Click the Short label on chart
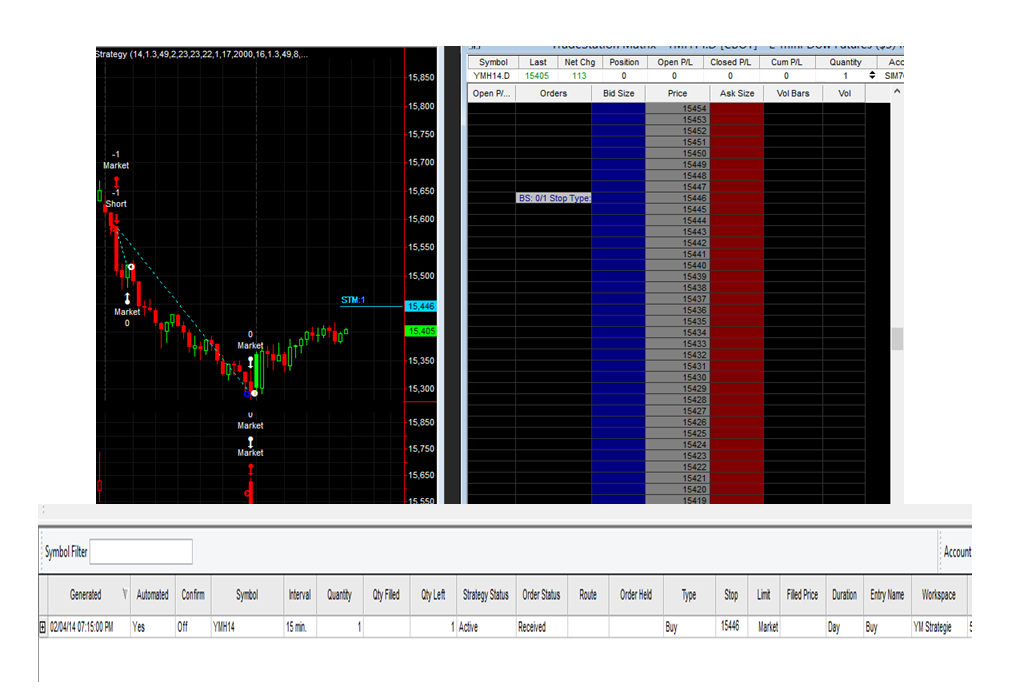The image size is (1016, 691). click(x=116, y=204)
